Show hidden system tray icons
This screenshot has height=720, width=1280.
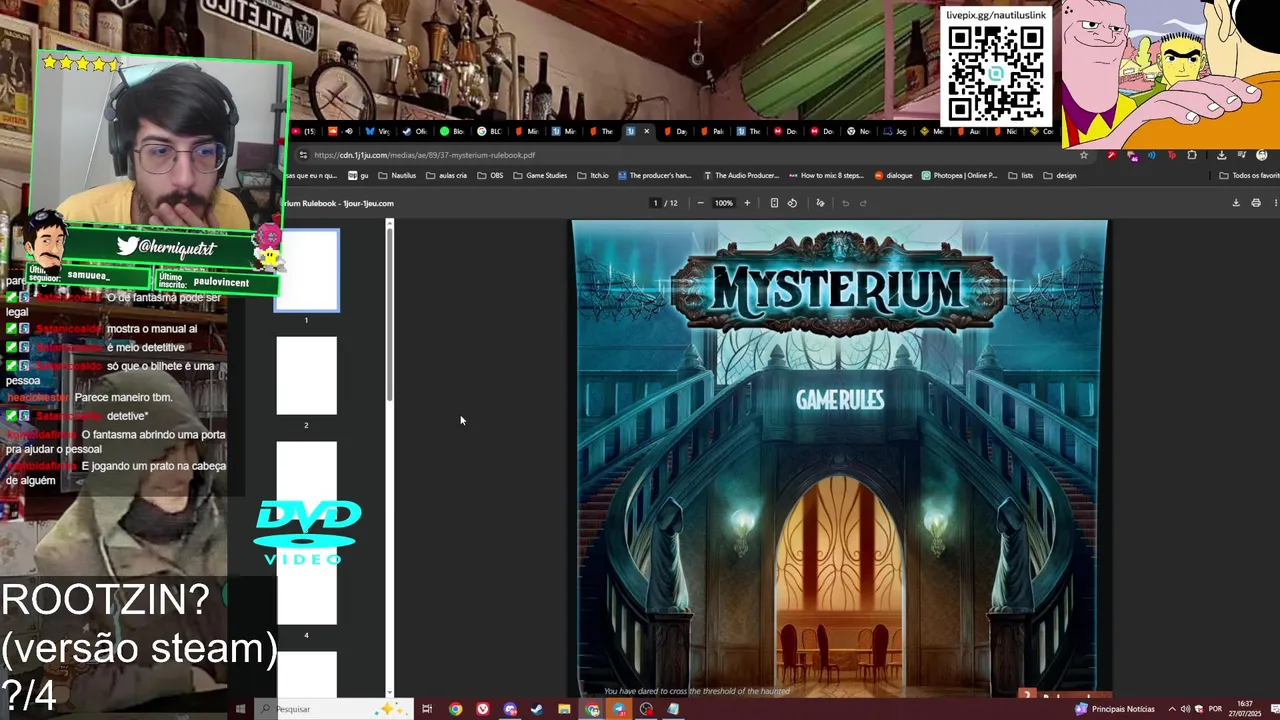1172,709
